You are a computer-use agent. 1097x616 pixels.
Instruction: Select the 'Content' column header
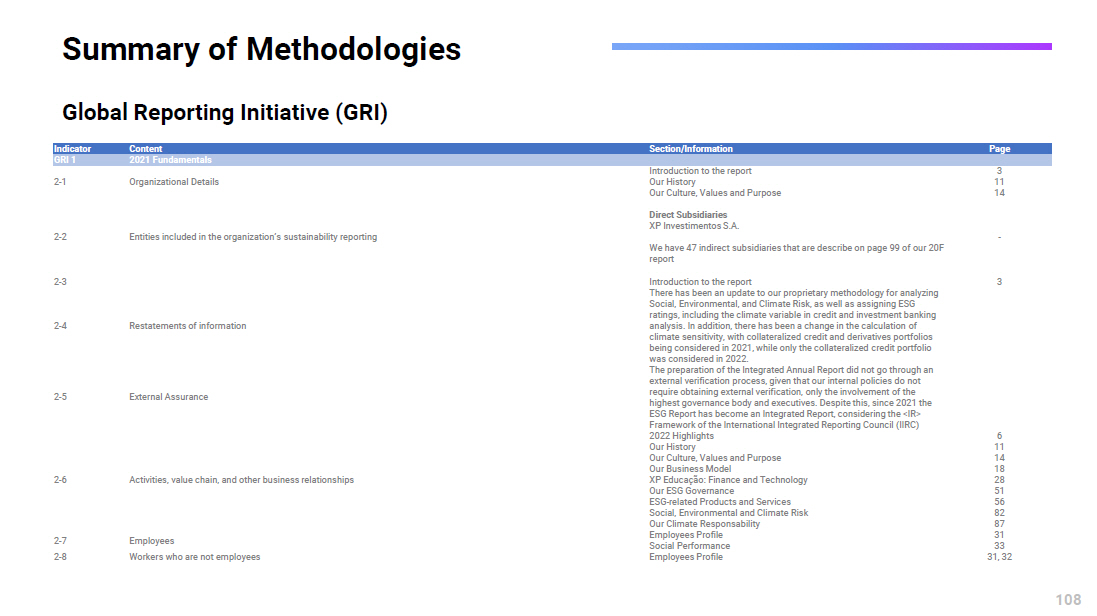tap(145, 149)
